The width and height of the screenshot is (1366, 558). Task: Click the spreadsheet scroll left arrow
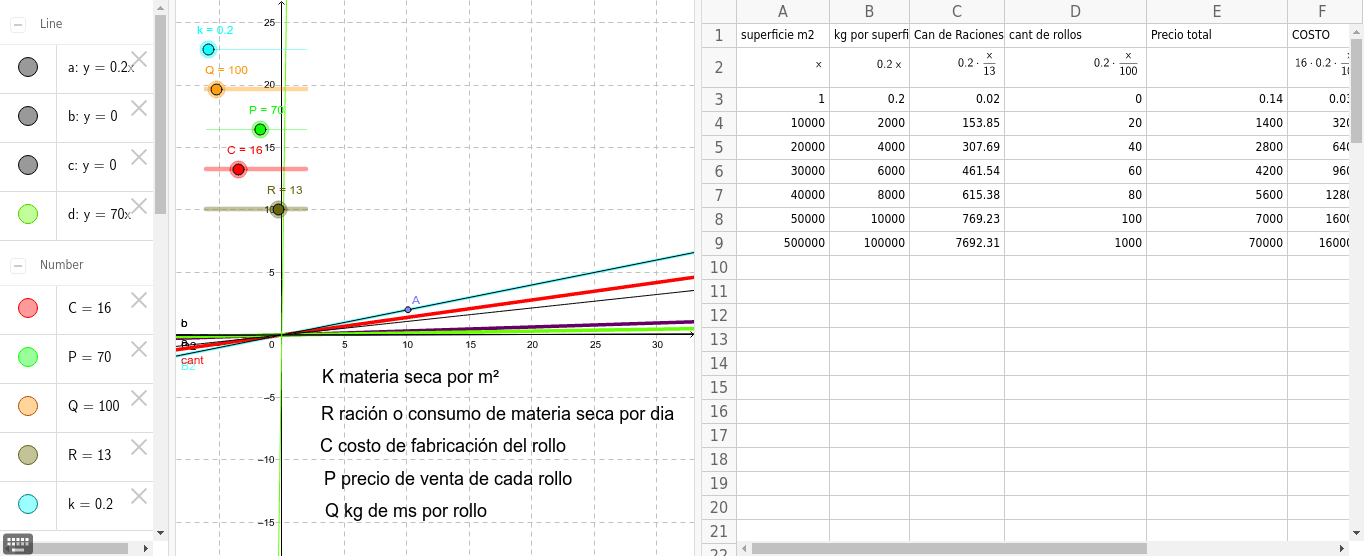click(743, 549)
